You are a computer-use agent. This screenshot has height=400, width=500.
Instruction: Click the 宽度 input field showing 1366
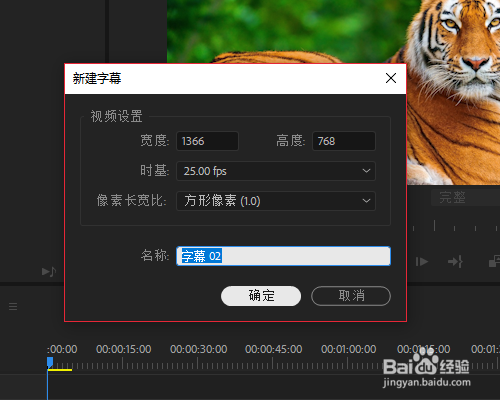point(207,141)
